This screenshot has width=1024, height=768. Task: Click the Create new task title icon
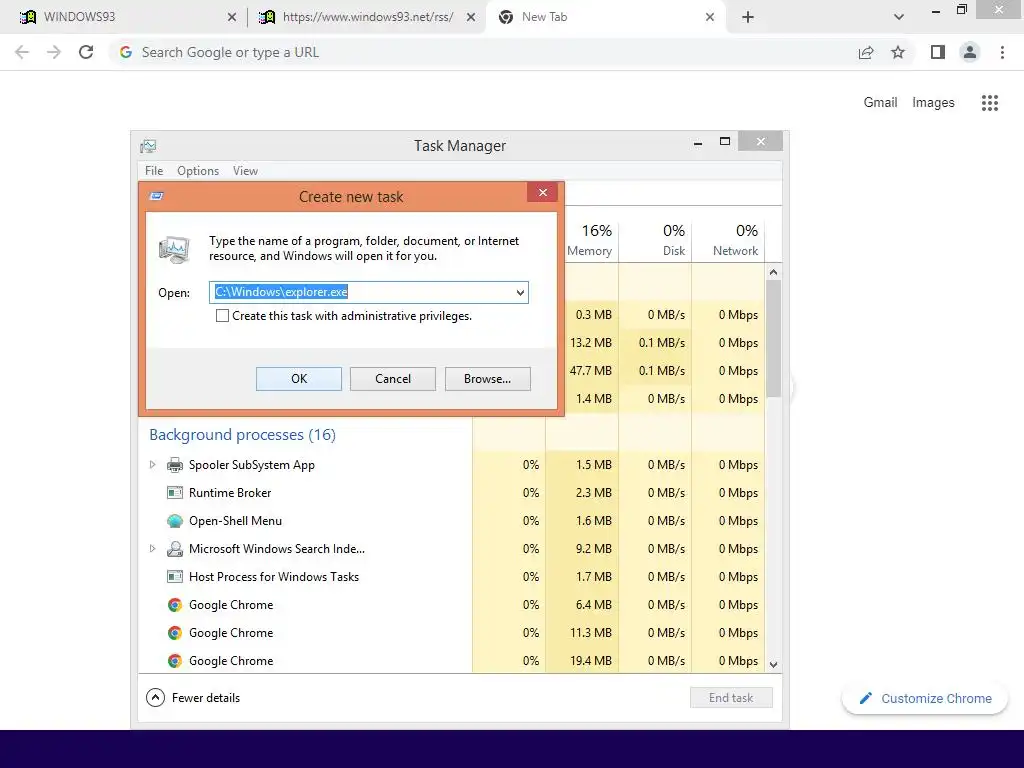(156, 196)
